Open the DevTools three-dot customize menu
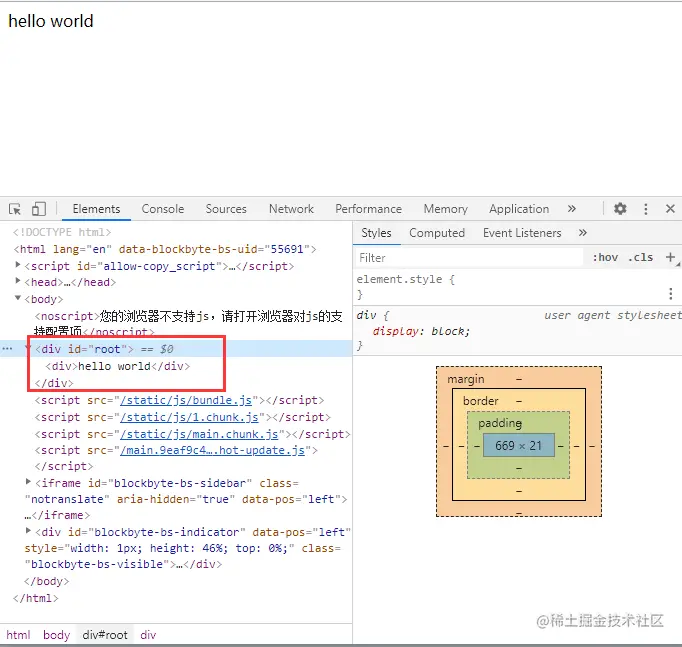Viewport: 682px width, 647px height. (x=645, y=209)
